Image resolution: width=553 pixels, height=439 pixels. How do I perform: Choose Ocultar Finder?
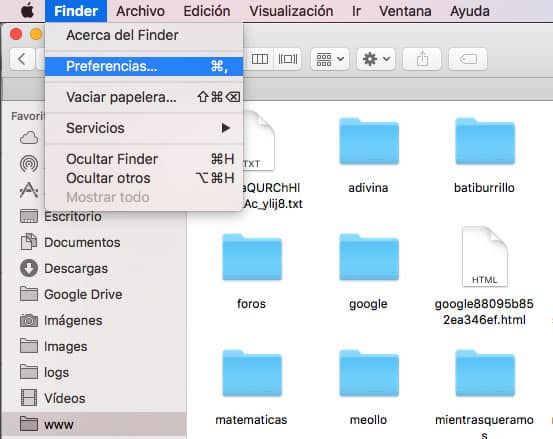click(144, 159)
